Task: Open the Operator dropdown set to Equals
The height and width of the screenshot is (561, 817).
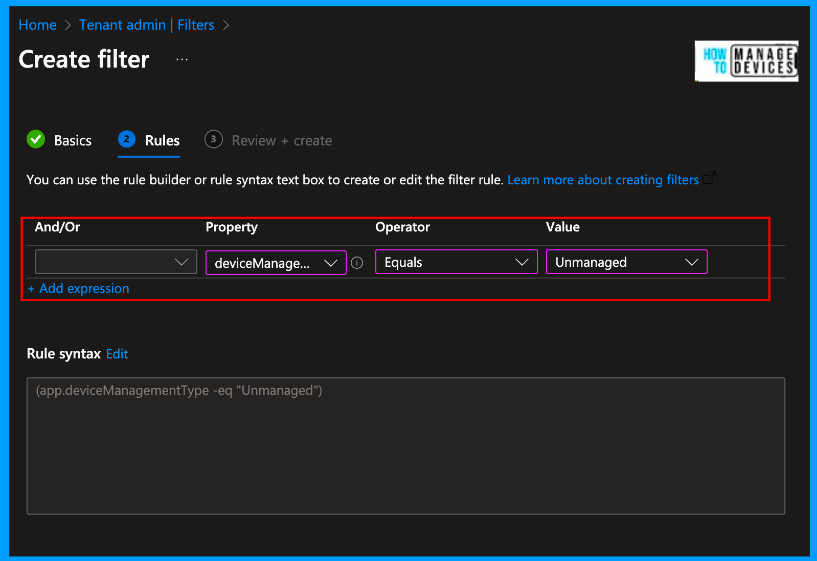Action: pos(456,262)
